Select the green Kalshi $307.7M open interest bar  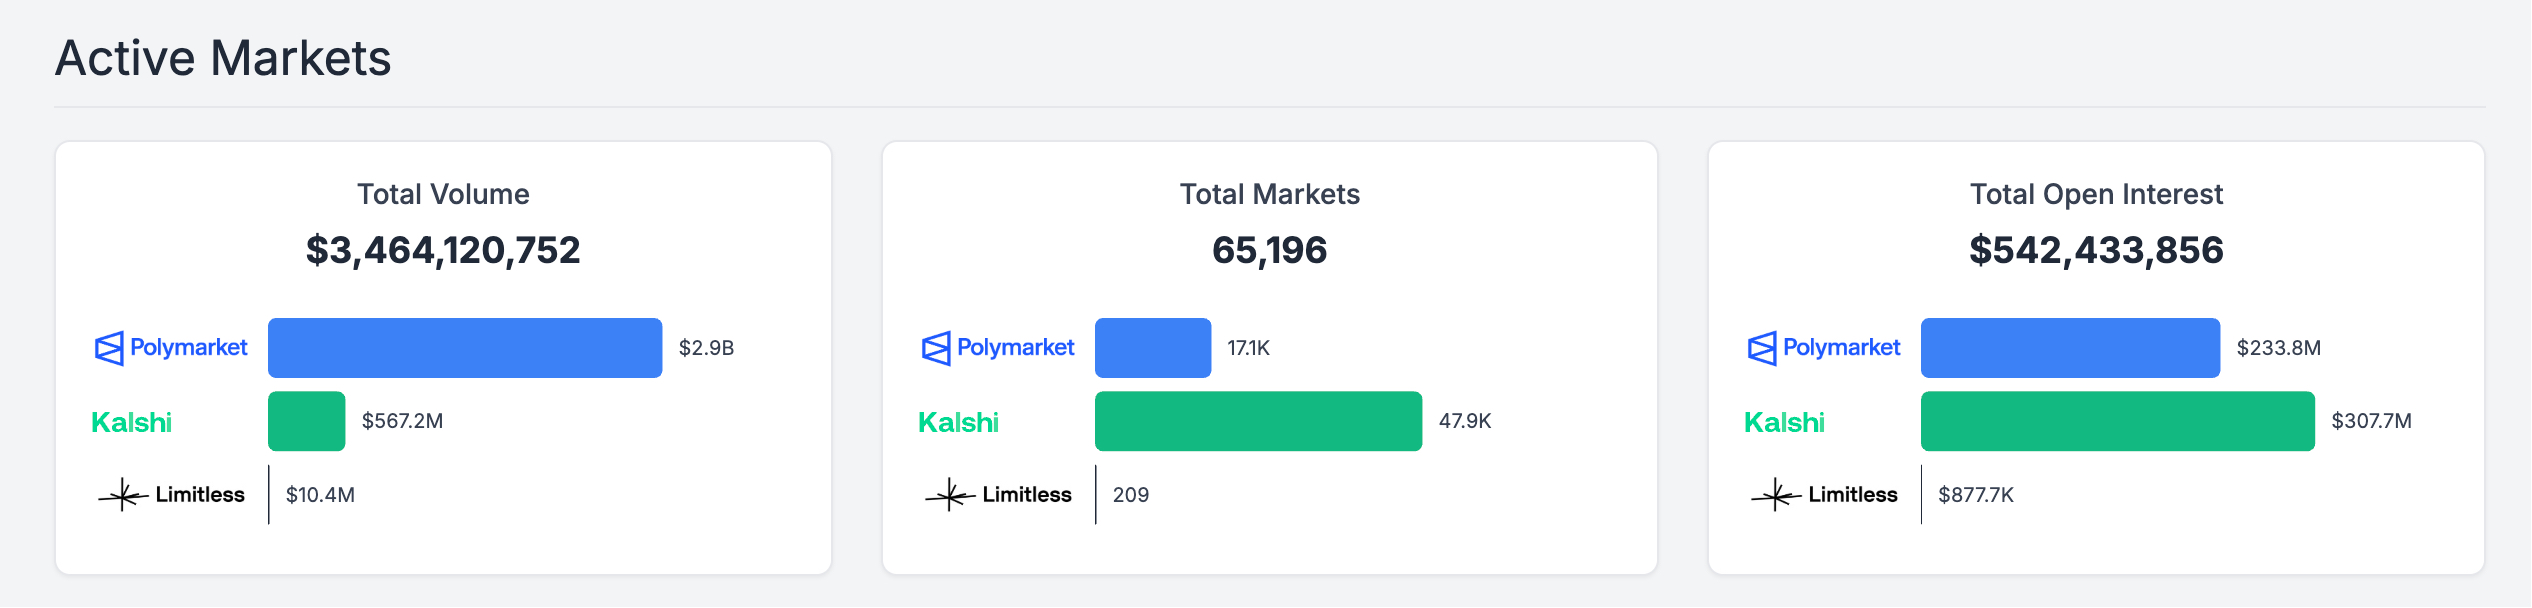pos(2117,421)
